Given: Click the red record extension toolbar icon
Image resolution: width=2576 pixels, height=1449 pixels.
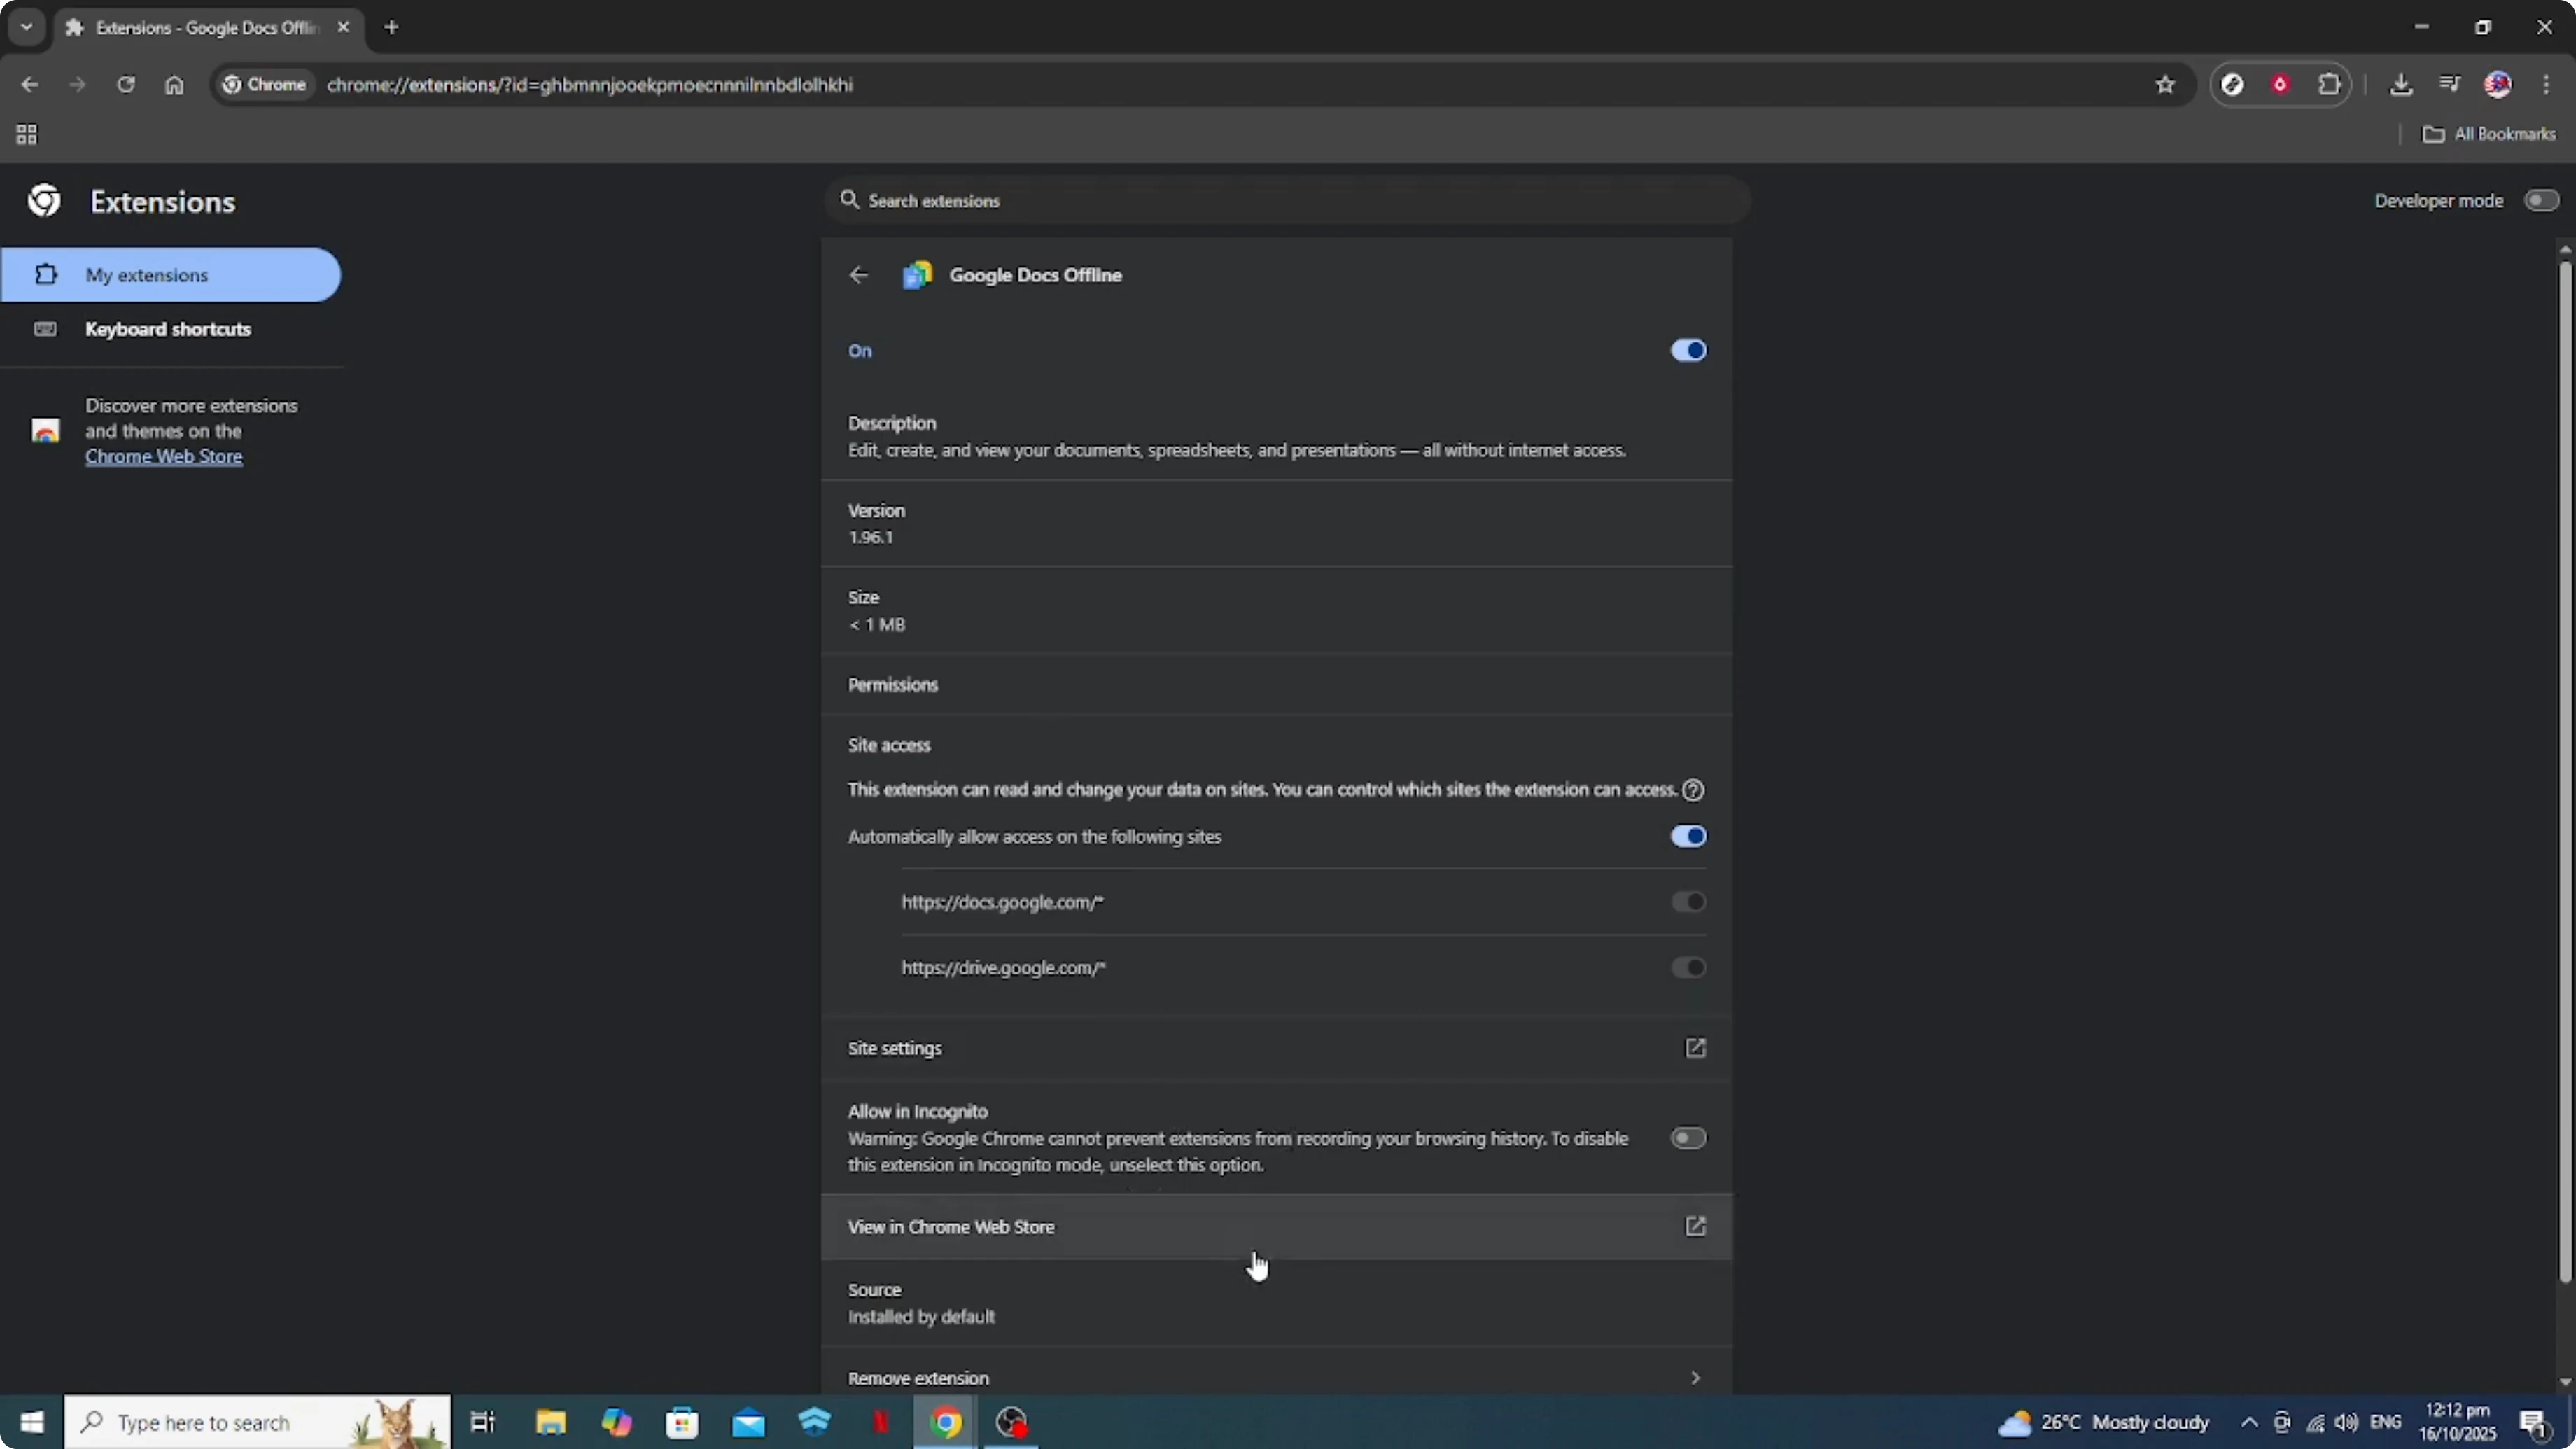Looking at the screenshot, I should click(x=2280, y=84).
